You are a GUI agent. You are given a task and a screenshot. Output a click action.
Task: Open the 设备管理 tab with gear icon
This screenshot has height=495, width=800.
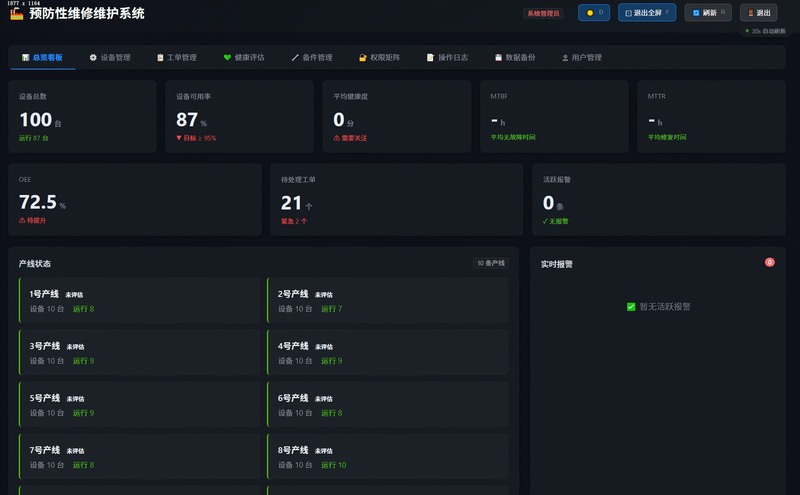110,58
